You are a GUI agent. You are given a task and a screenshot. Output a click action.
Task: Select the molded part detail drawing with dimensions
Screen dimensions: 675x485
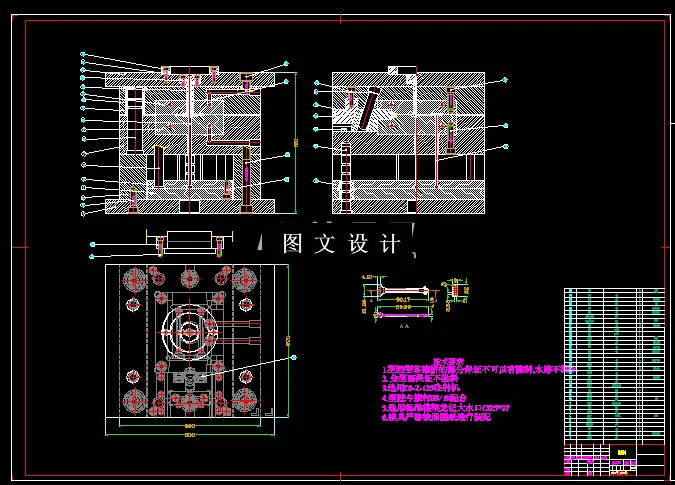[x=401, y=297]
